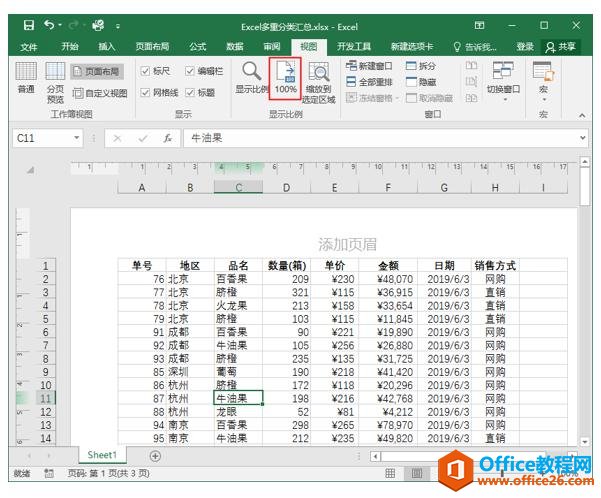Click vertical scrollbar down arrow
The height and width of the screenshot is (498, 601).
[x=584, y=442]
